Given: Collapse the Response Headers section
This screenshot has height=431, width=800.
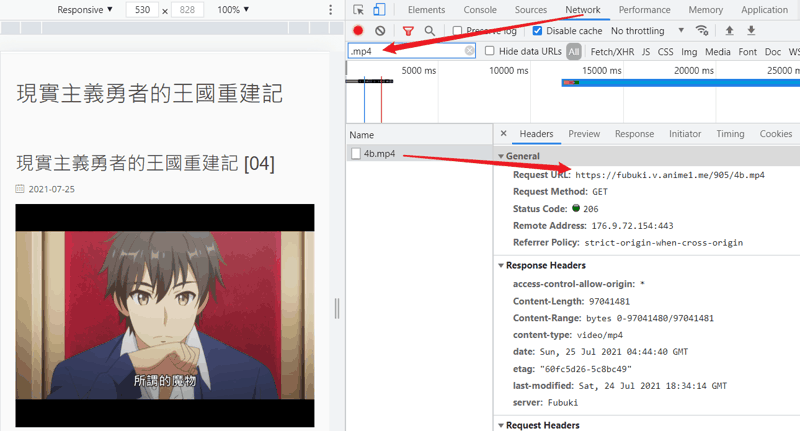Looking at the screenshot, I should (x=501, y=265).
